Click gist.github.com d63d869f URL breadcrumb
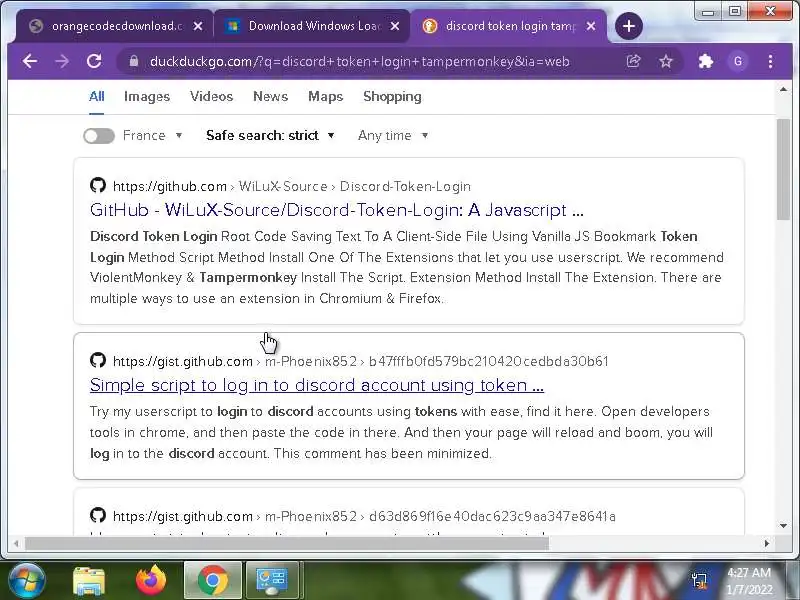The width and height of the screenshot is (800, 600). point(364,516)
